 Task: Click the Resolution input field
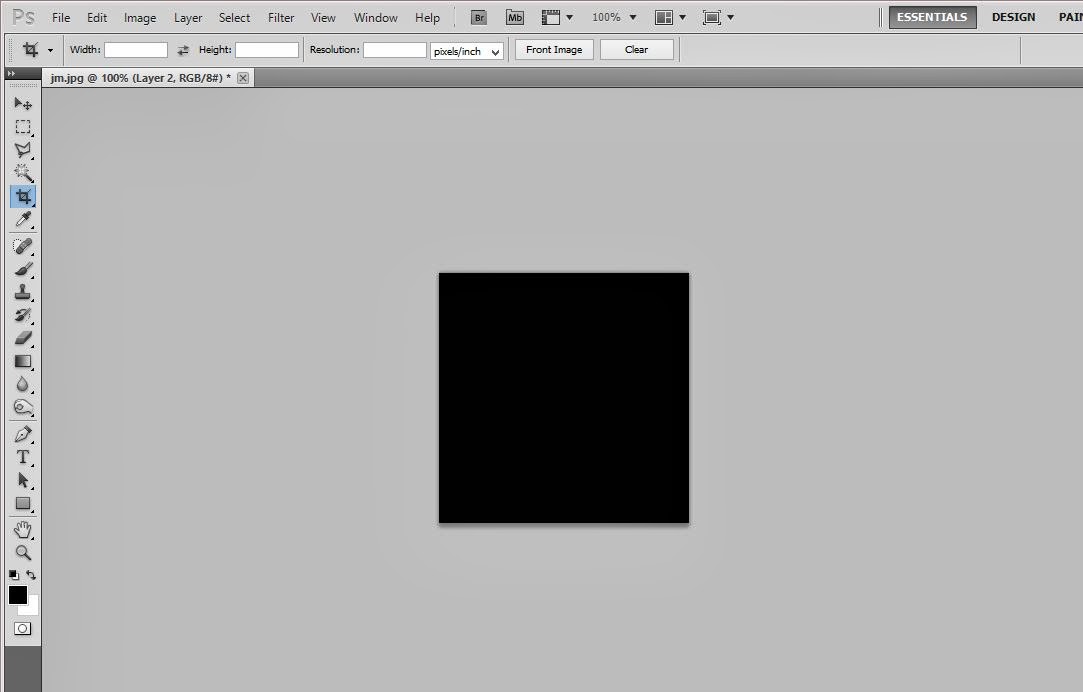point(394,50)
